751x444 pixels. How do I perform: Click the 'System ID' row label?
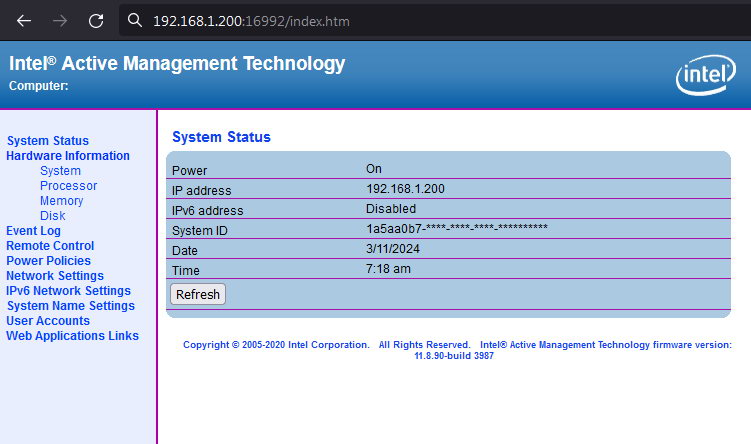[200, 230]
